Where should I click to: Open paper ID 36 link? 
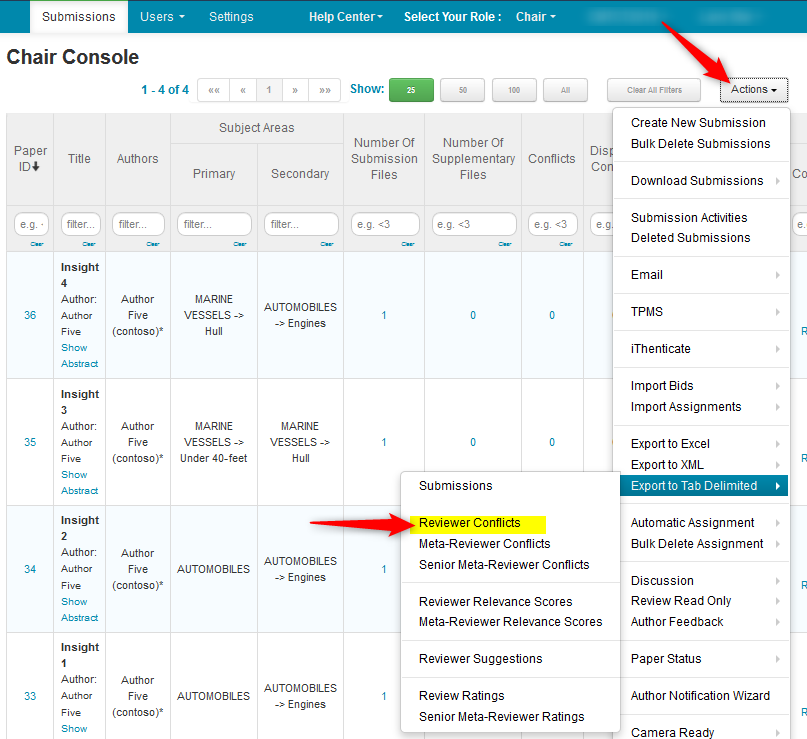(x=30, y=315)
